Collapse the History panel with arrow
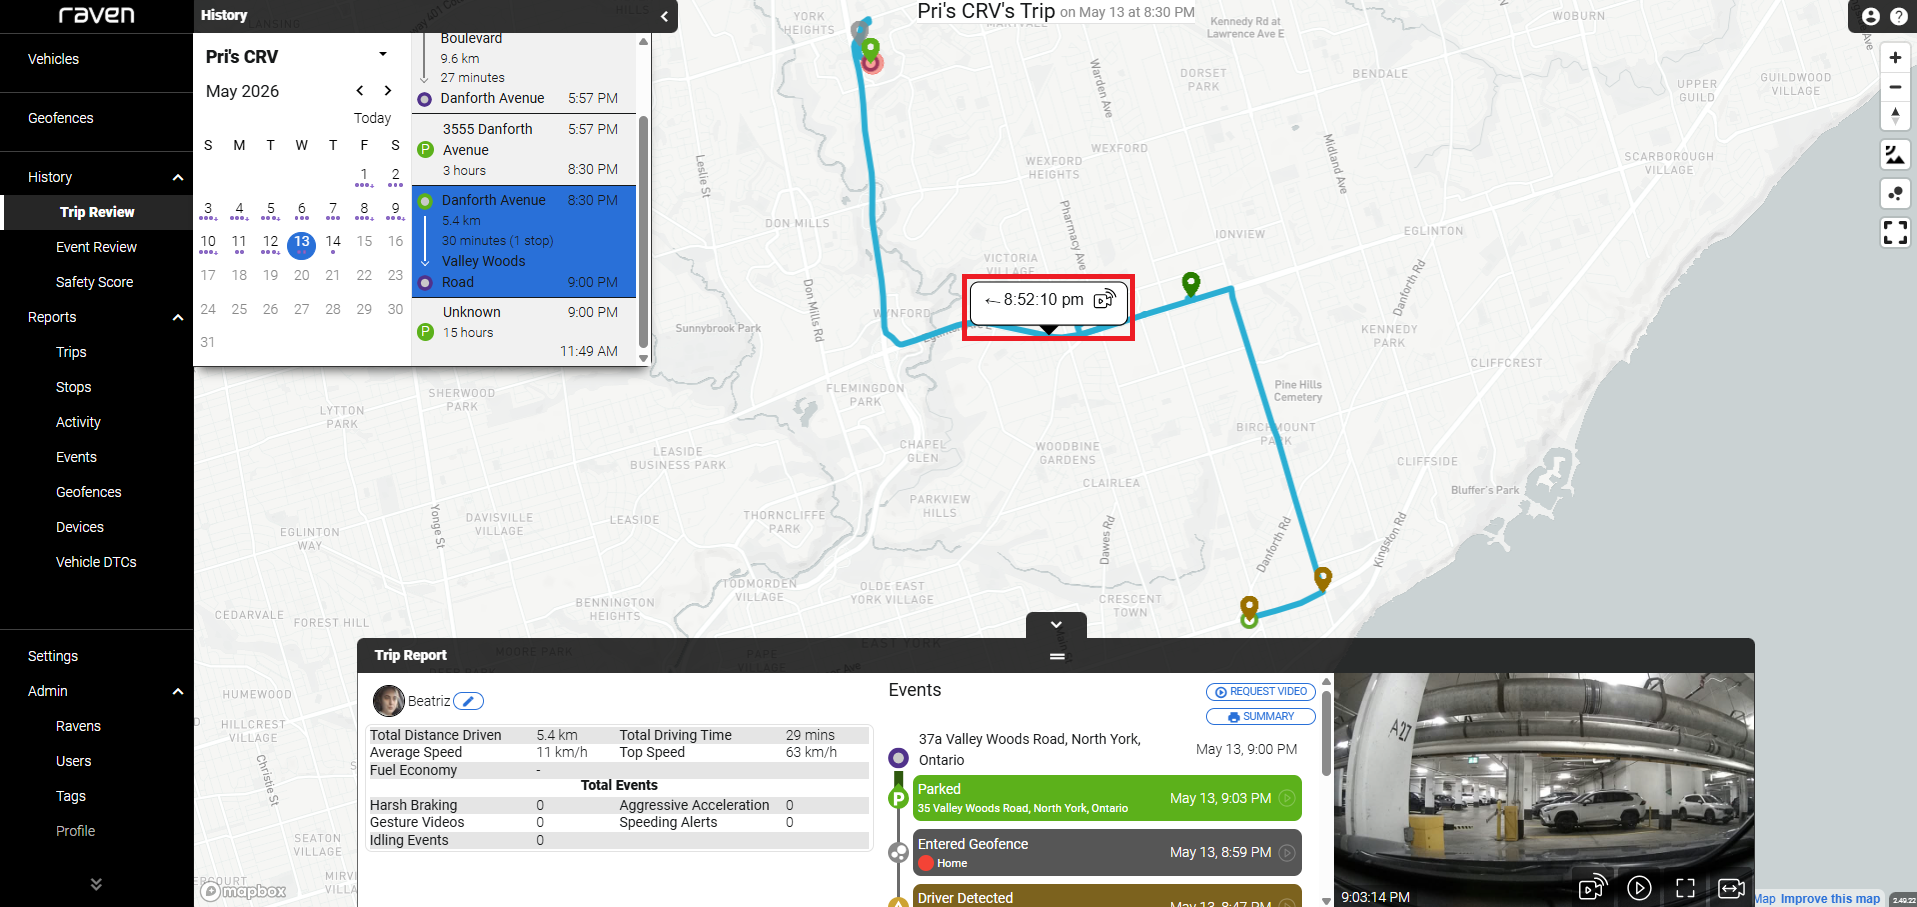 [x=665, y=16]
